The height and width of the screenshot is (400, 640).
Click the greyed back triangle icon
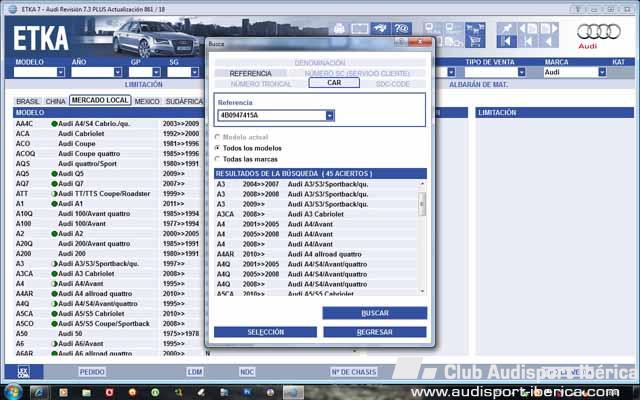(549, 41)
